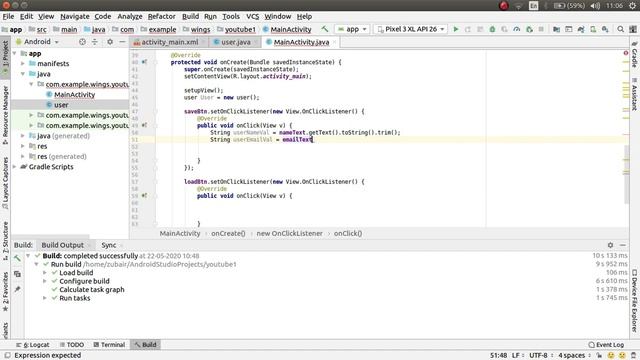Image resolution: width=640 pixels, height=360 pixels.
Task: Click the Attach debugger to process icon
Action: click(529, 29)
